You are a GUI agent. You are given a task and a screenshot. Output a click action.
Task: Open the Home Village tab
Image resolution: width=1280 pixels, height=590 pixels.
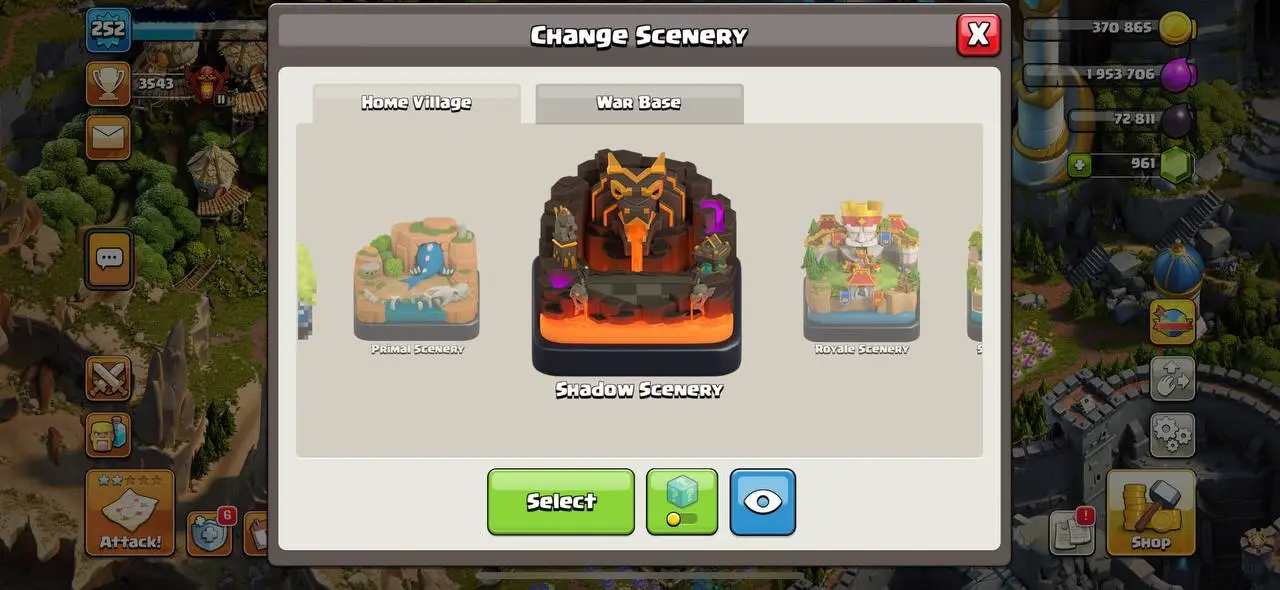pos(416,103)
